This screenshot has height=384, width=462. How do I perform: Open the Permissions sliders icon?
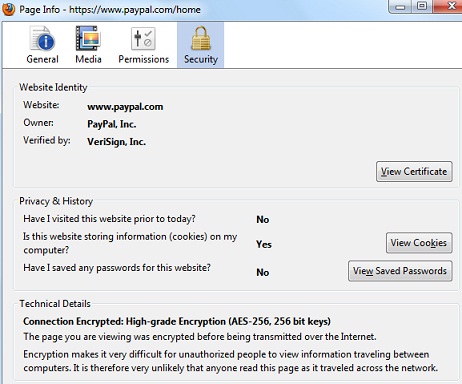pos(143,39)
